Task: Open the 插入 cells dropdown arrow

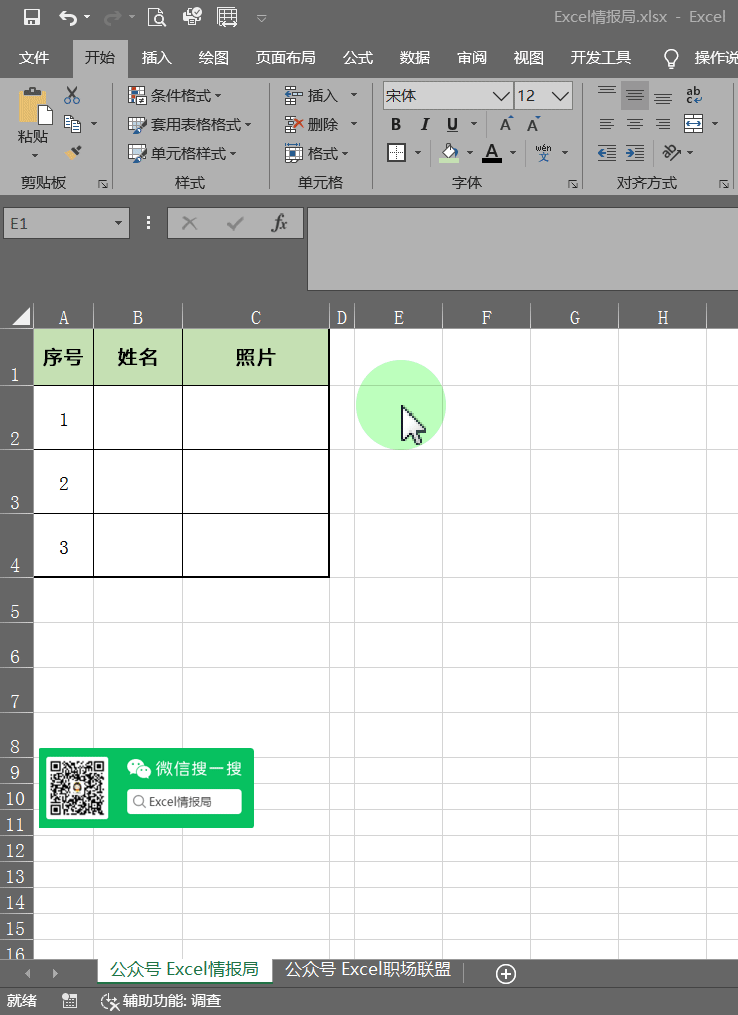Action: click(x=353, y=95)
